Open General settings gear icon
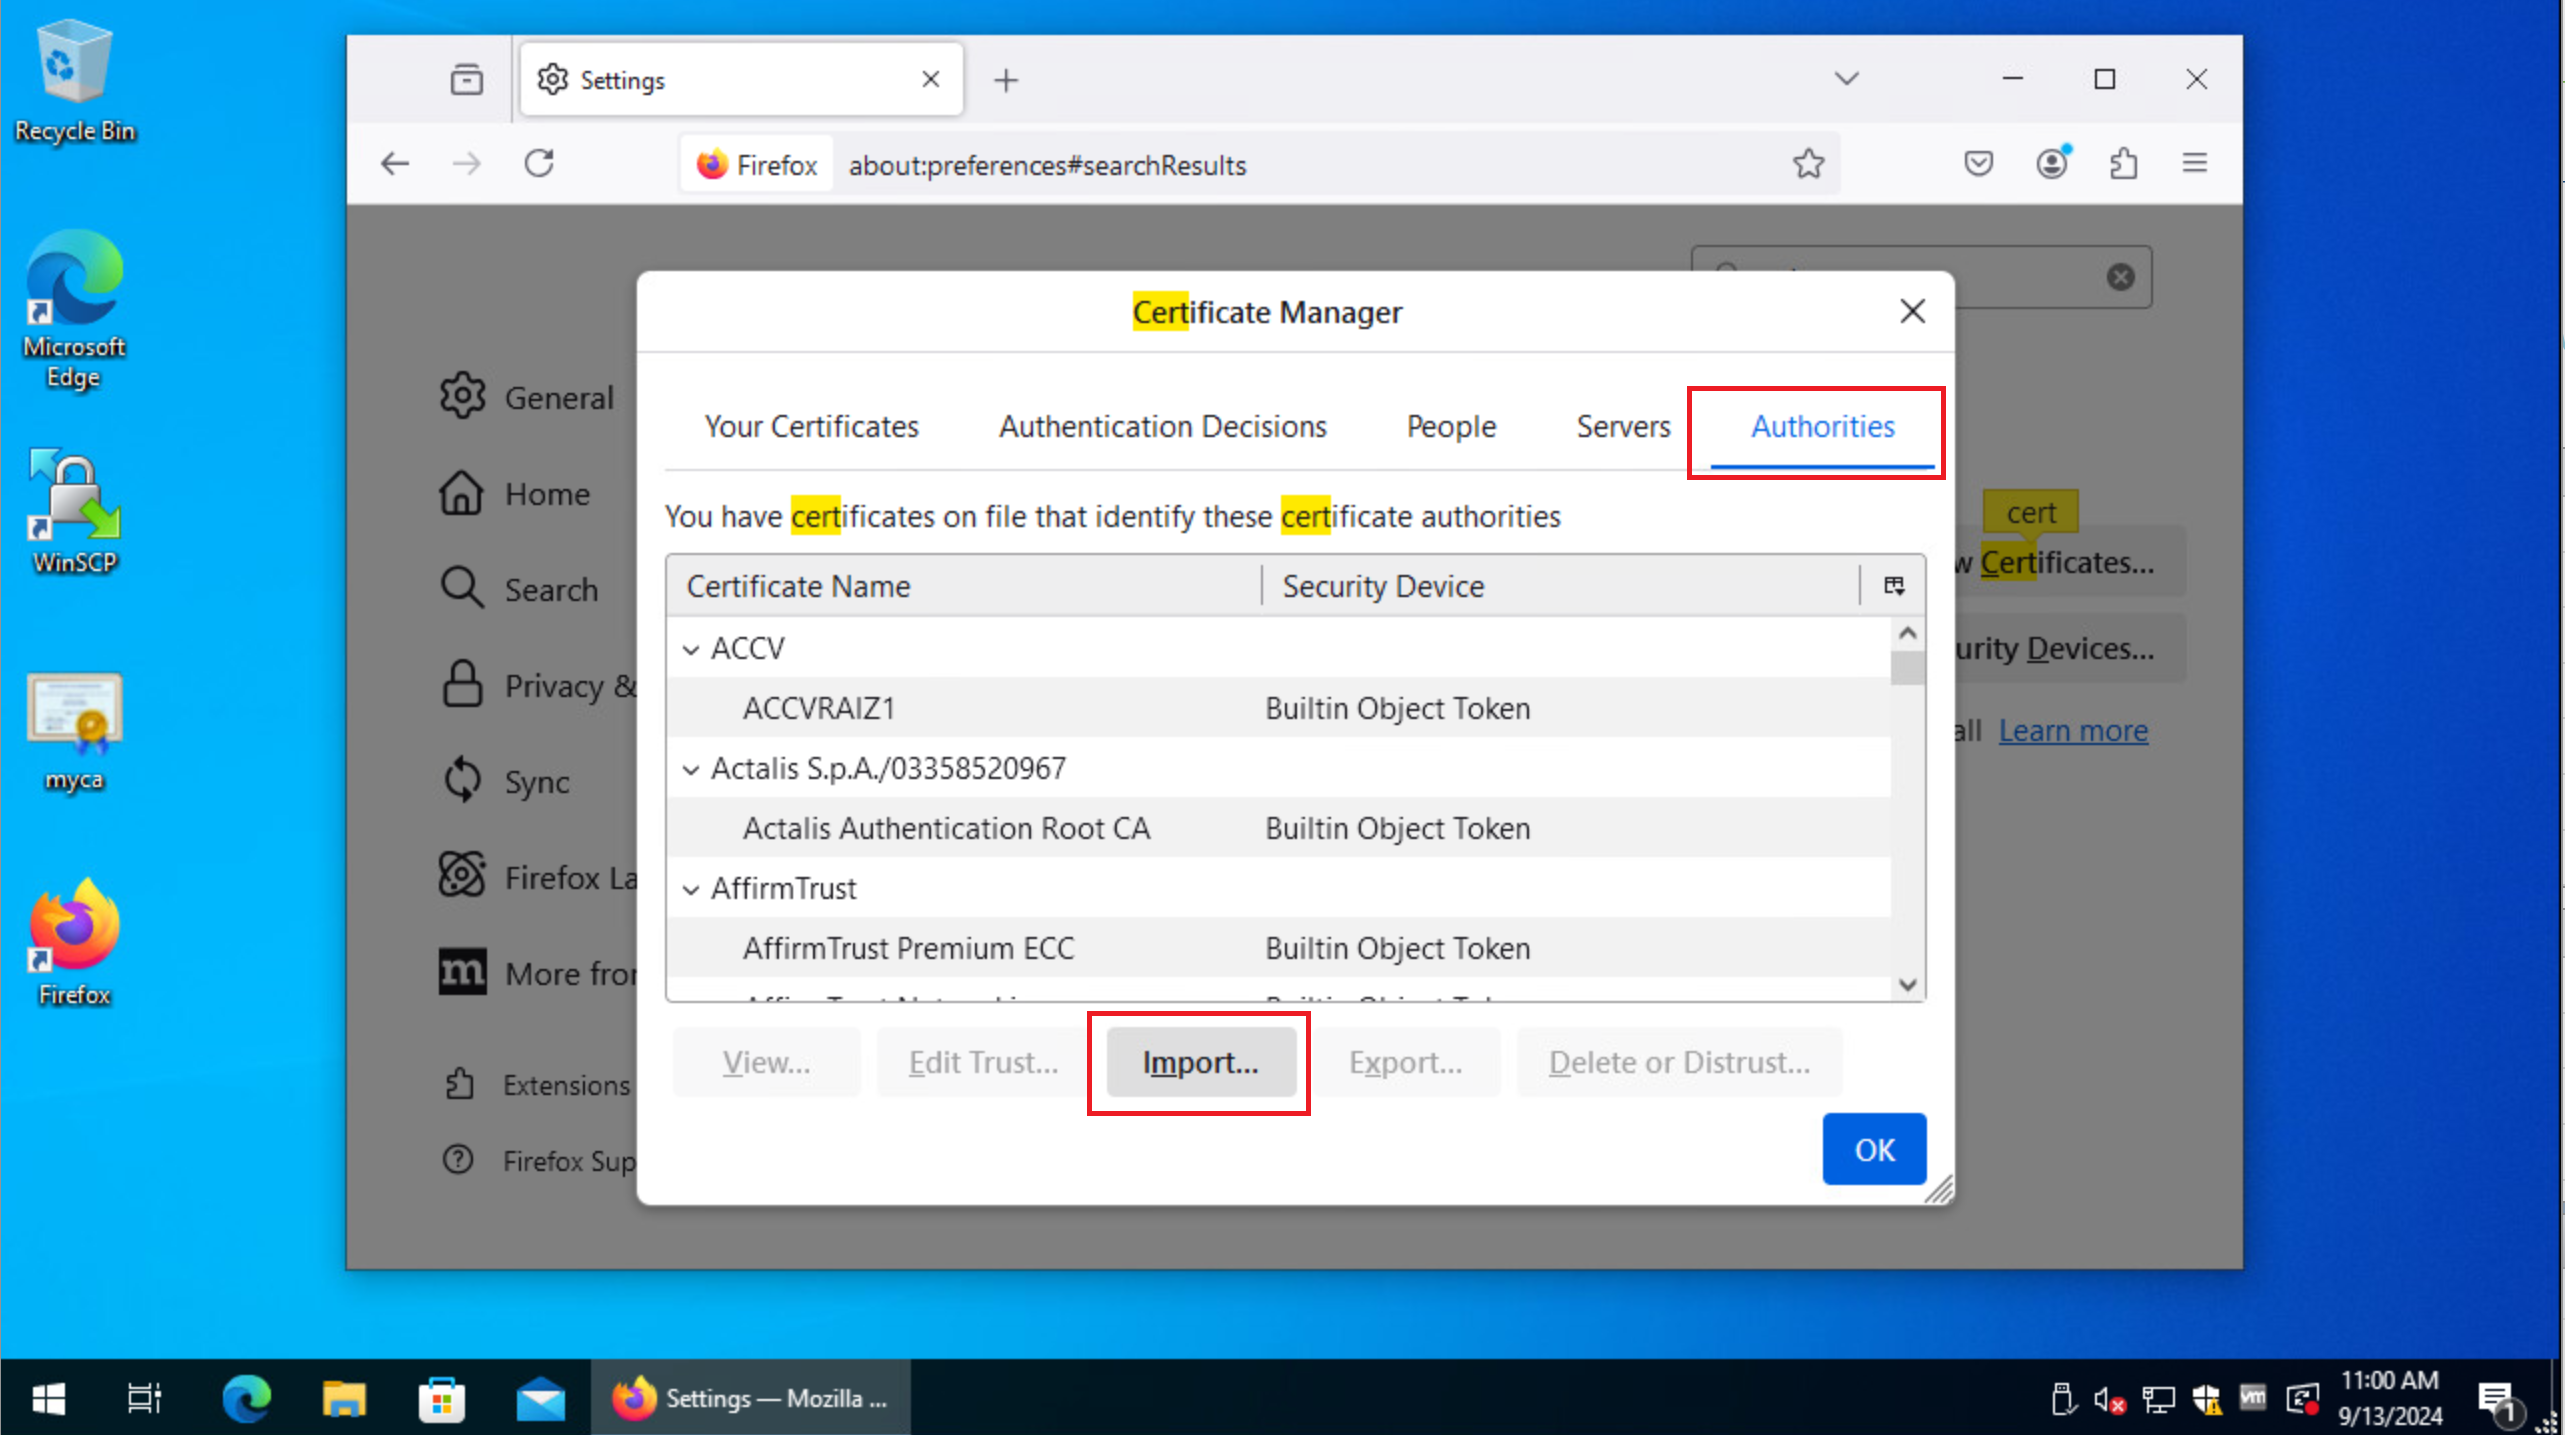The height and width of the screenshot is (1435, 2565). tap(463, 396)
